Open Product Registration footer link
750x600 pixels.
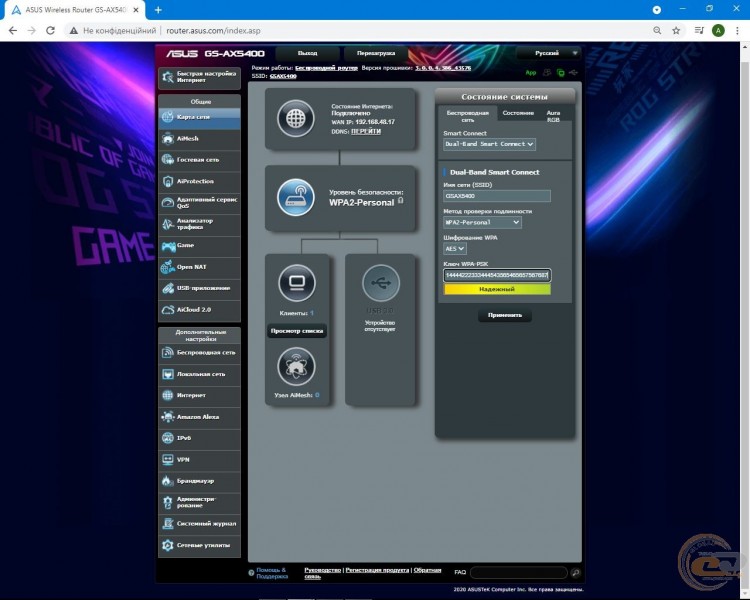[377, 570]
